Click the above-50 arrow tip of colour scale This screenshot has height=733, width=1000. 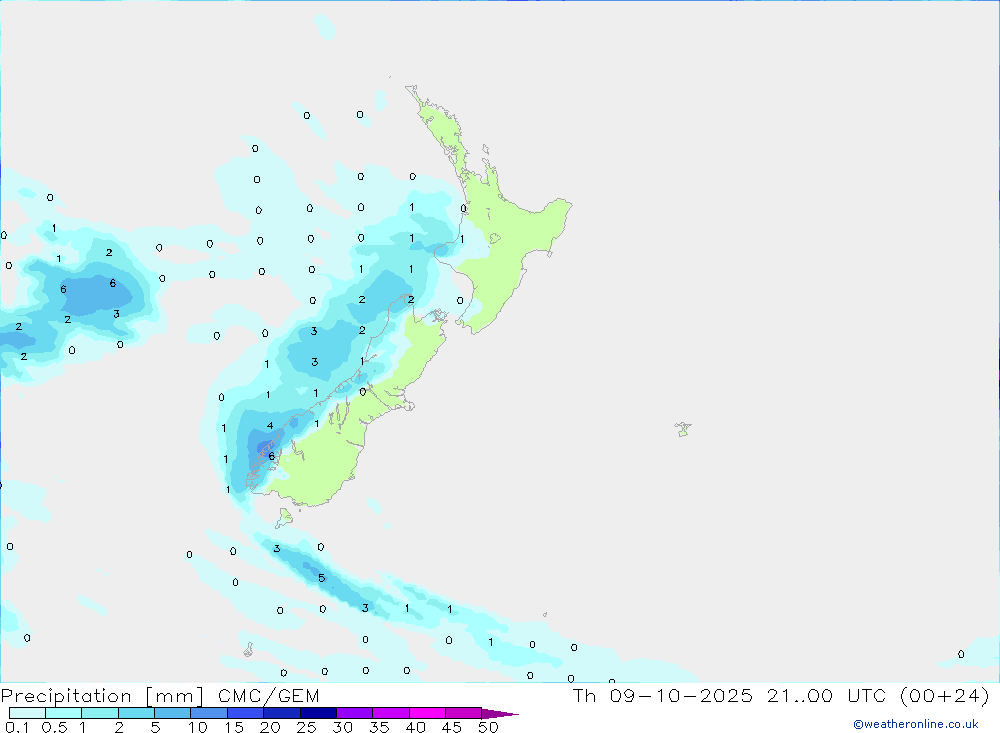click(499, 713)
